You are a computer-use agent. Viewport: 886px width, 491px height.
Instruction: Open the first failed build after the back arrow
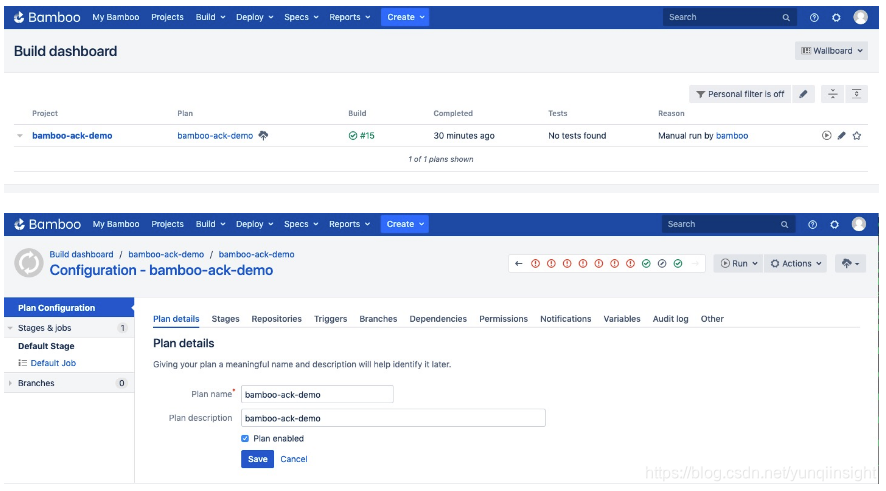coord(535,263)
